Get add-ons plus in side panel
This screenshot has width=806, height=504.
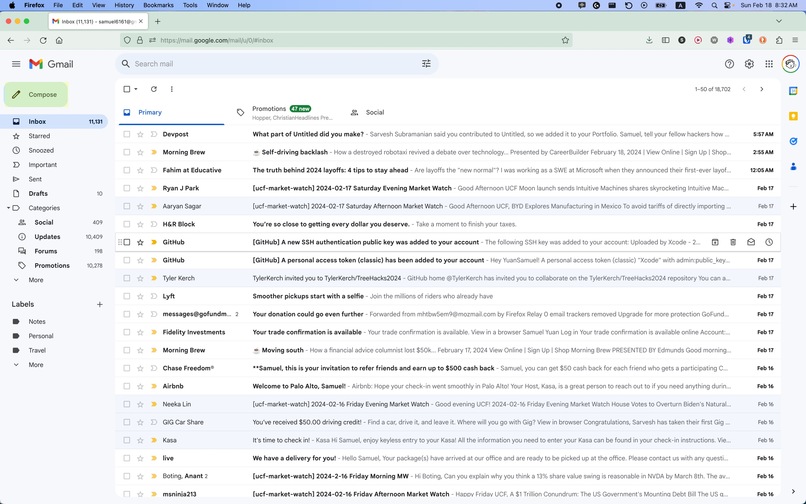pos(793,206)
